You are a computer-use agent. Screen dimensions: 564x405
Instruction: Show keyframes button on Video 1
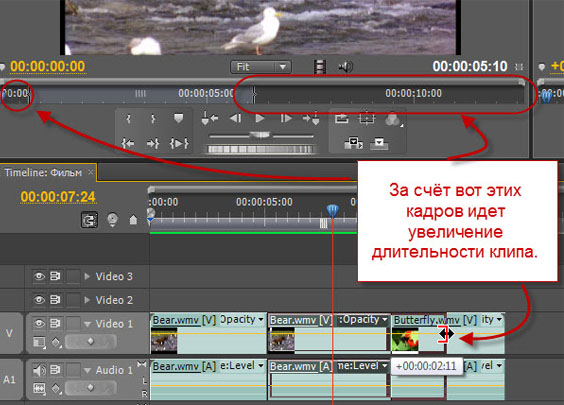56,342
